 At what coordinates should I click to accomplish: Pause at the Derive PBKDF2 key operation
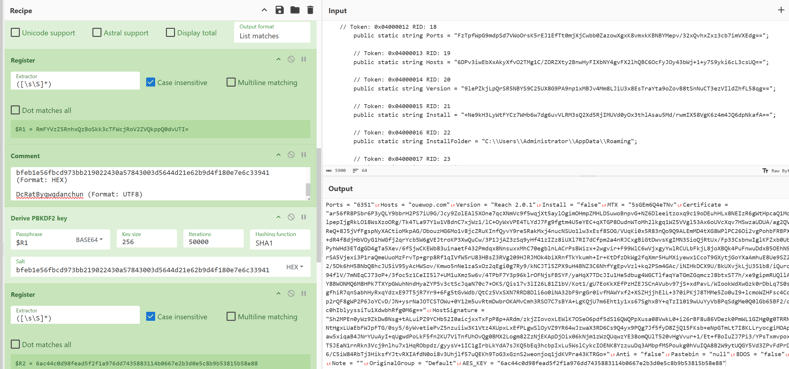[x=304, y=218]
